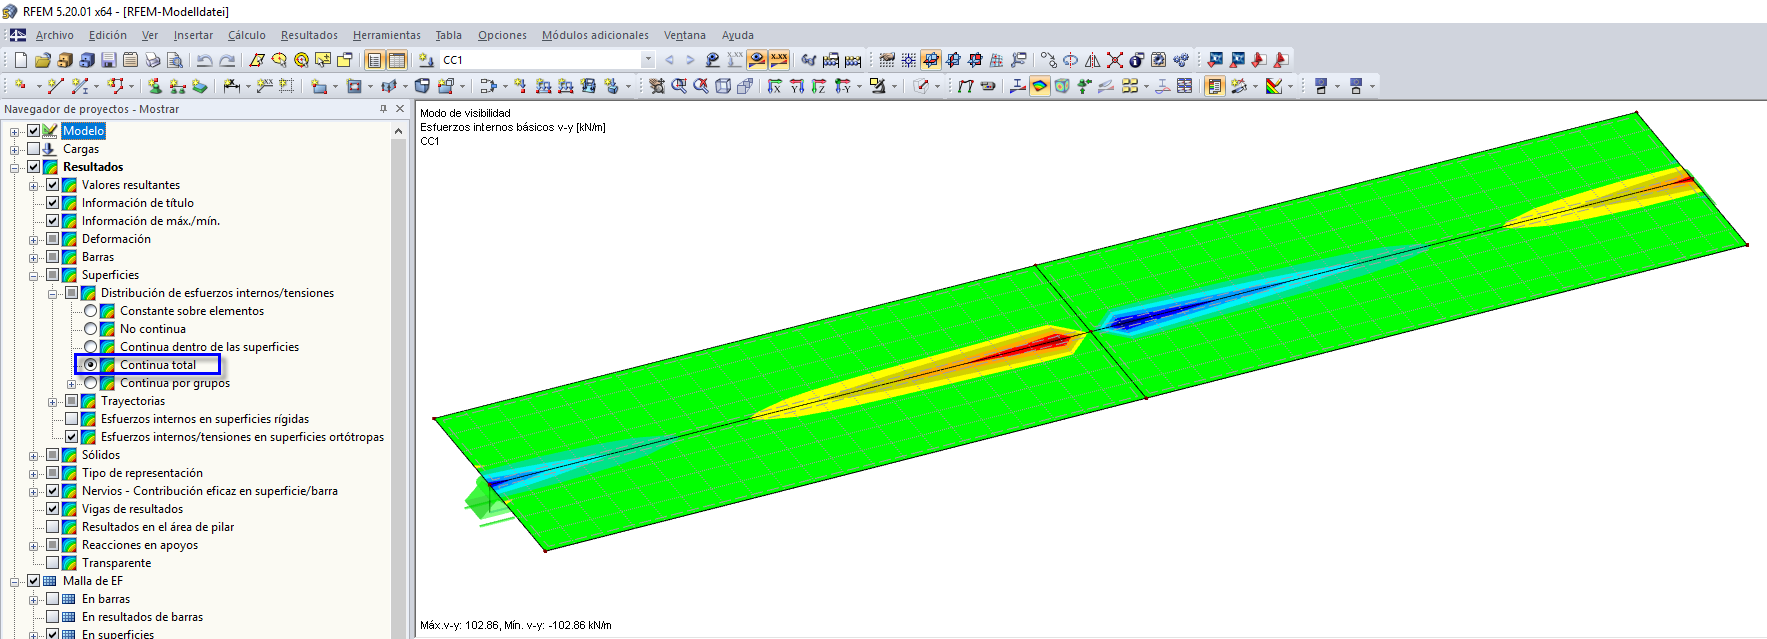Select Vigas de resultados tree item
The image size is (1767, 639).
[132, 509]
